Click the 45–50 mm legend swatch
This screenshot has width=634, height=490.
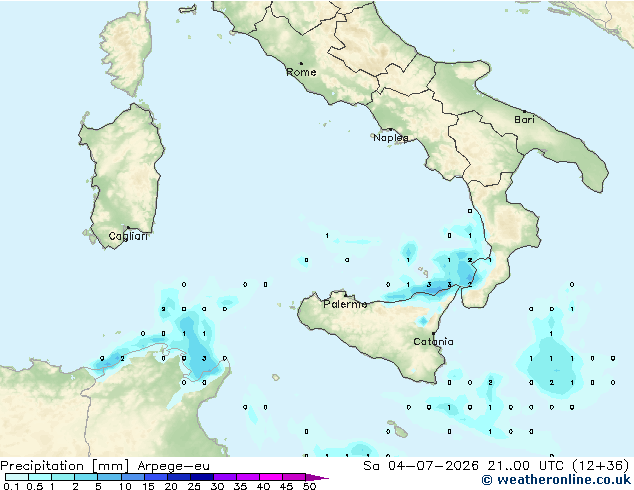(x=294, y=477)
